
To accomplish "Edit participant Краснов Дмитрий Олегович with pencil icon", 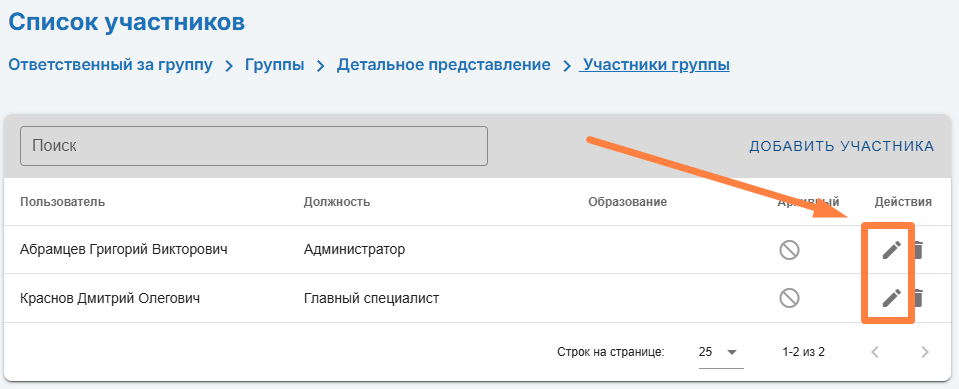I will (x=892, y=298).
